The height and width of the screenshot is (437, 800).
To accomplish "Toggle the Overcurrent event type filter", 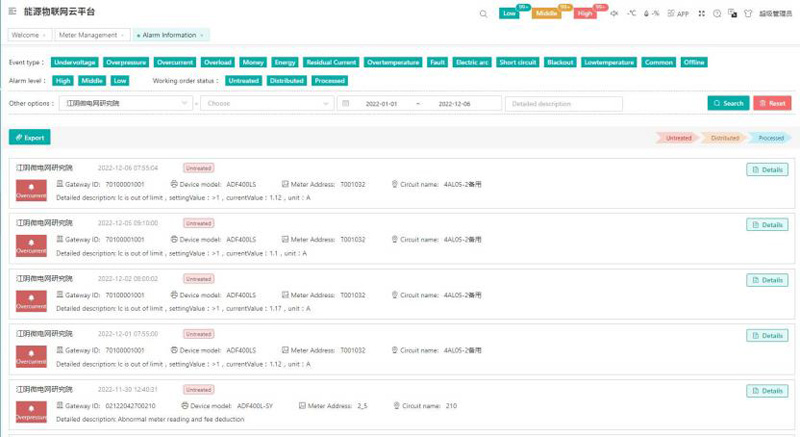I will [176, 62].
